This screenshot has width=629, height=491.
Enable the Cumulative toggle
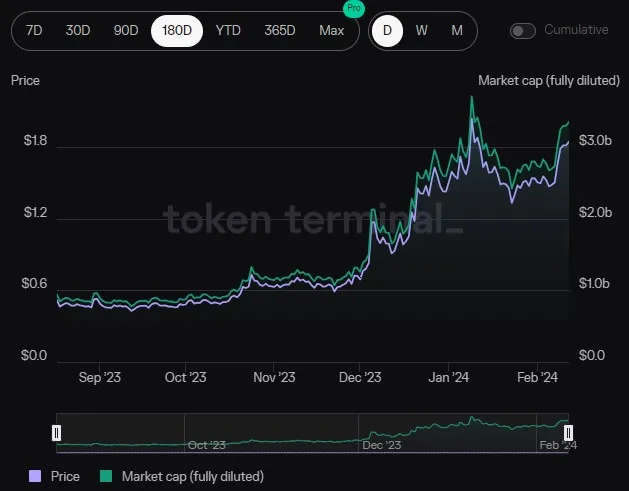pyautogui.click(x=523, y=30)
